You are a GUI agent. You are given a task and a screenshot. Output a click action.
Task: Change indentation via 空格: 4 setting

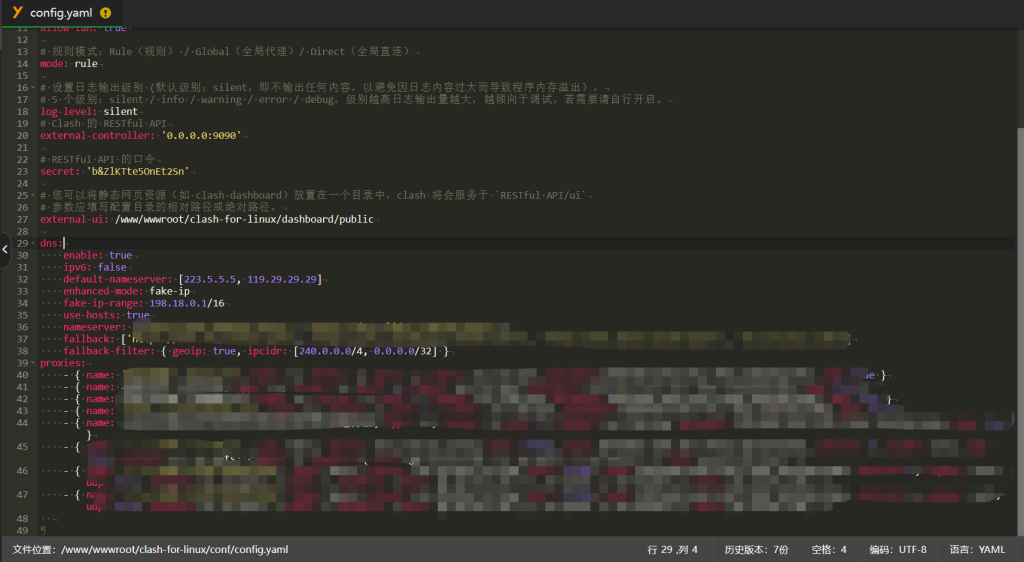(829, 550)
